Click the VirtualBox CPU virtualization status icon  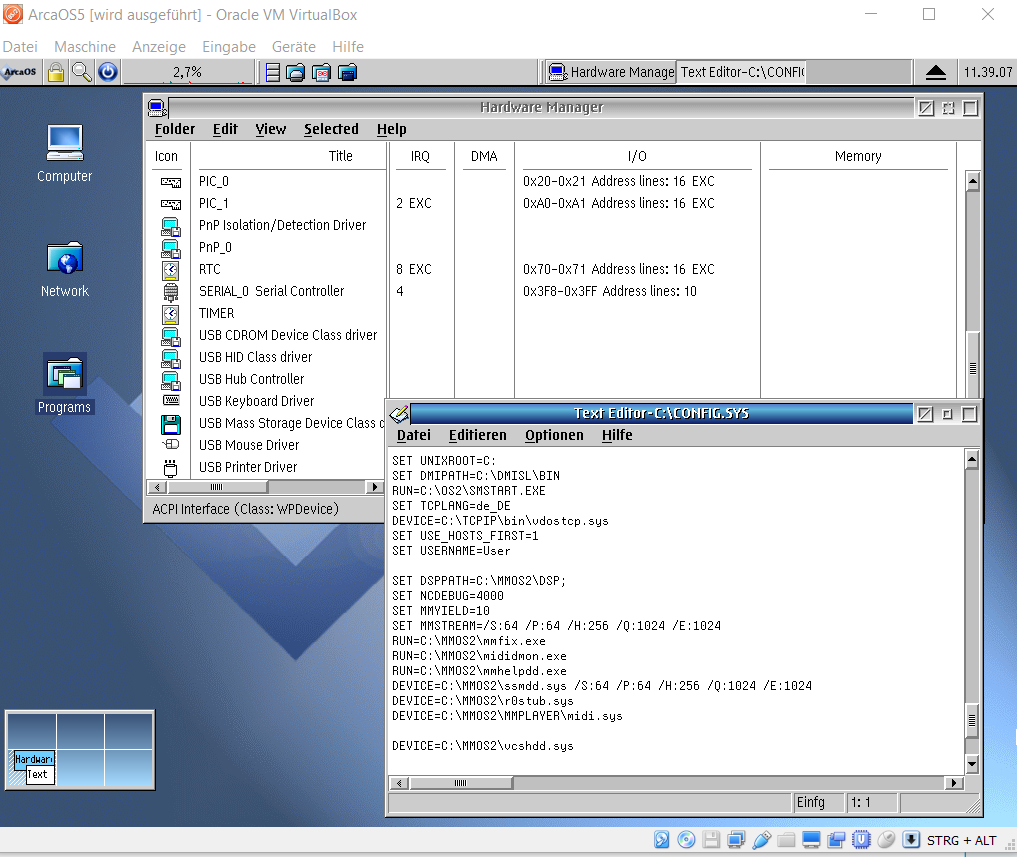[861, 839]
